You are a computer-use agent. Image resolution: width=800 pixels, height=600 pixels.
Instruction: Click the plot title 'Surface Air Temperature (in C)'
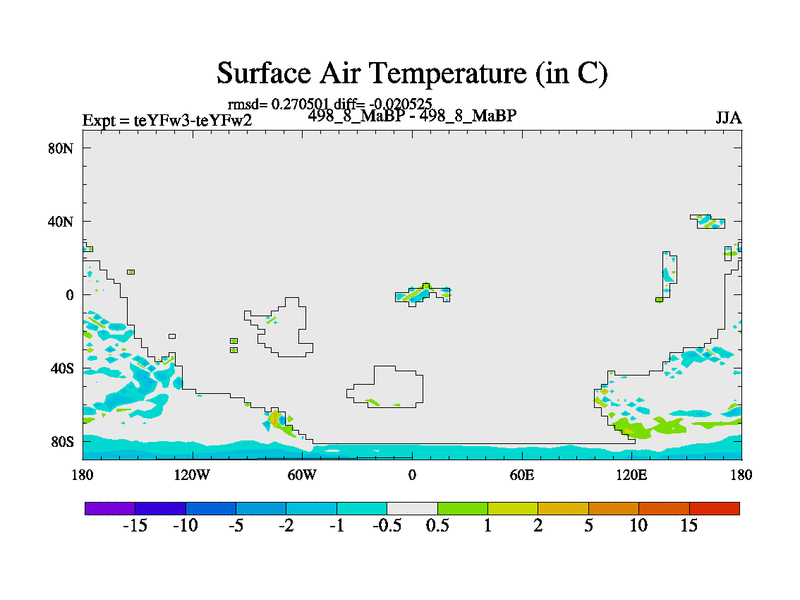tap(412, 73)
